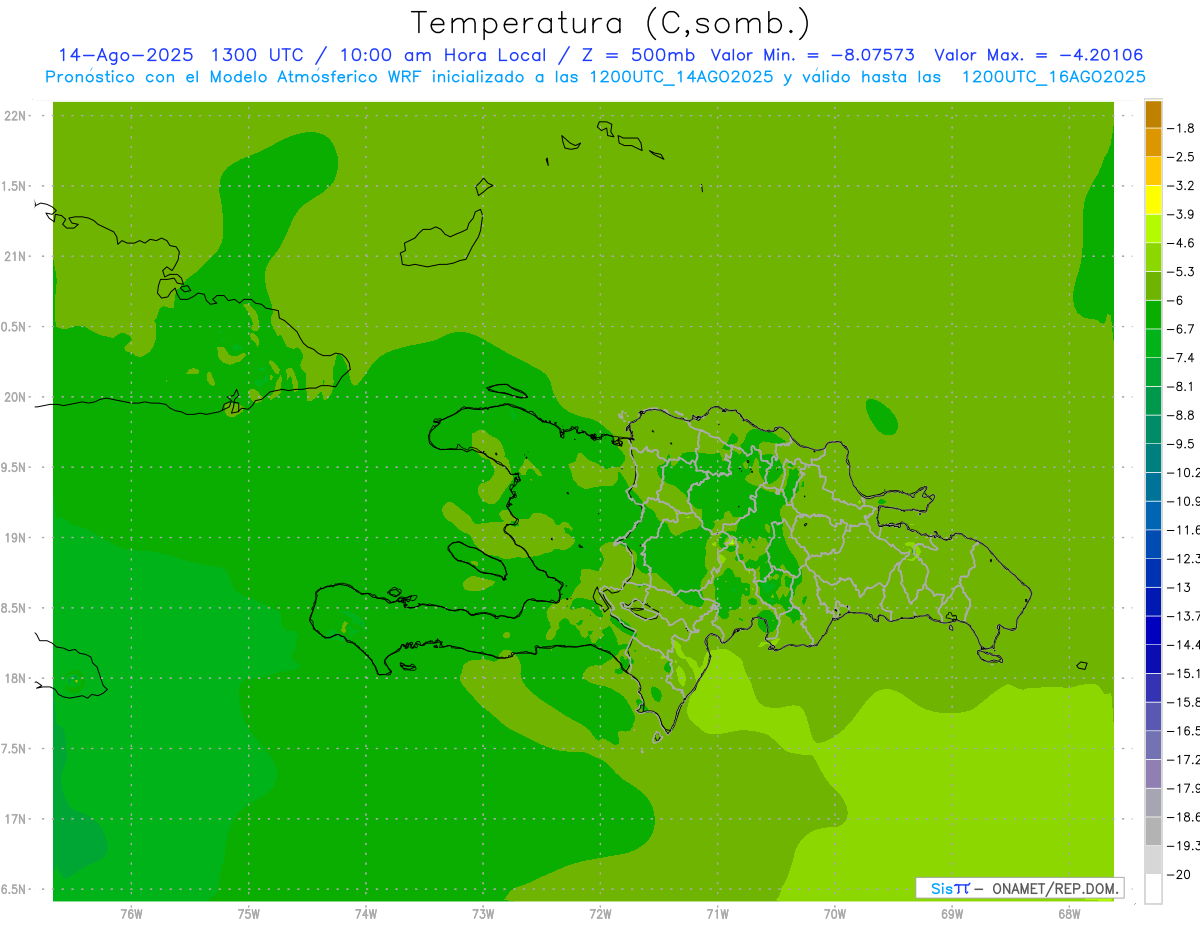This screenshot has width=1200, height=927.
Task: Click the "73W" longitude label
Action: (x=483, y=914)
